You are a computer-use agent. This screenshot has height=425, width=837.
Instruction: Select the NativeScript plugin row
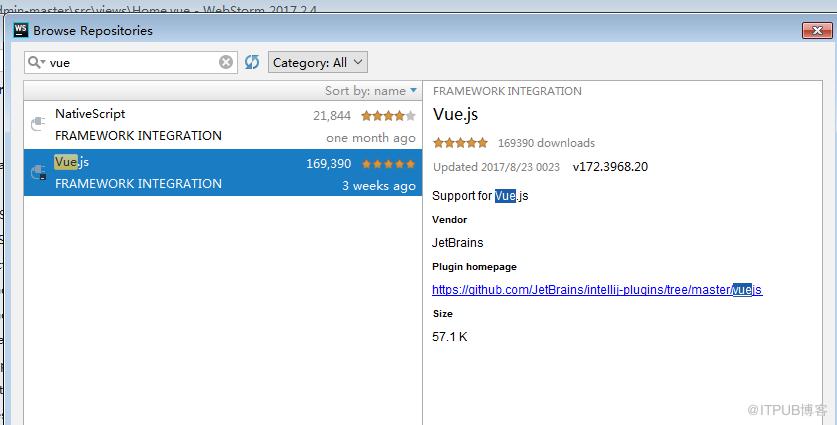pos(223,125)
